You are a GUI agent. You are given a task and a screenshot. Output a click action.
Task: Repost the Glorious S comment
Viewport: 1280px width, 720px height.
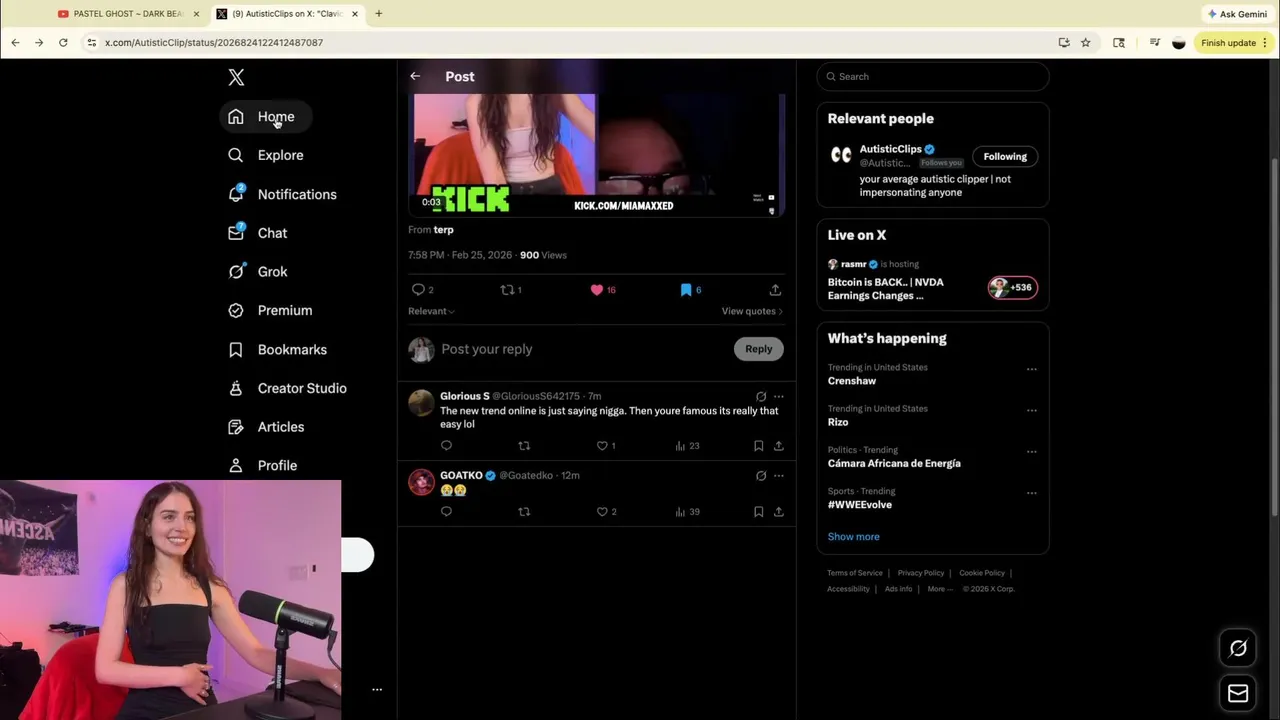(524, 446)
